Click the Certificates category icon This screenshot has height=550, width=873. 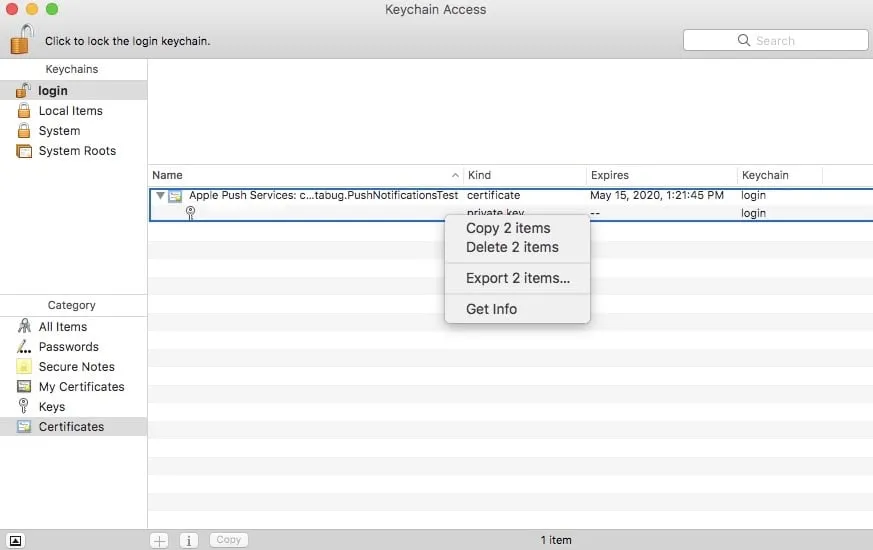pos(24,426)
